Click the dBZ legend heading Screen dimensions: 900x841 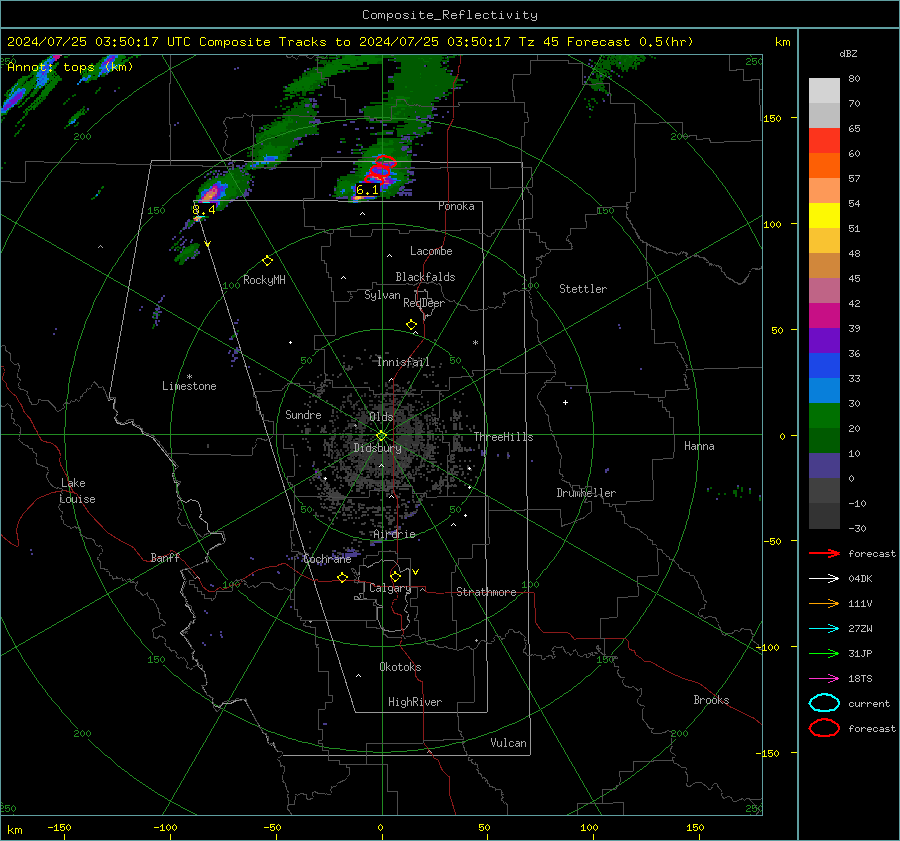848,53
